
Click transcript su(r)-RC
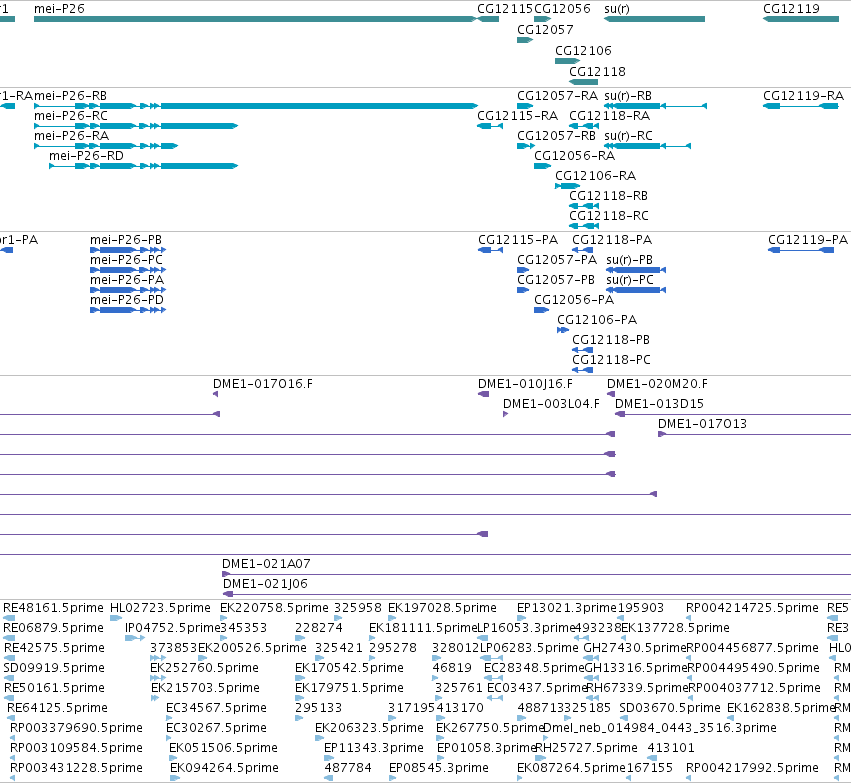coord(647,146)
